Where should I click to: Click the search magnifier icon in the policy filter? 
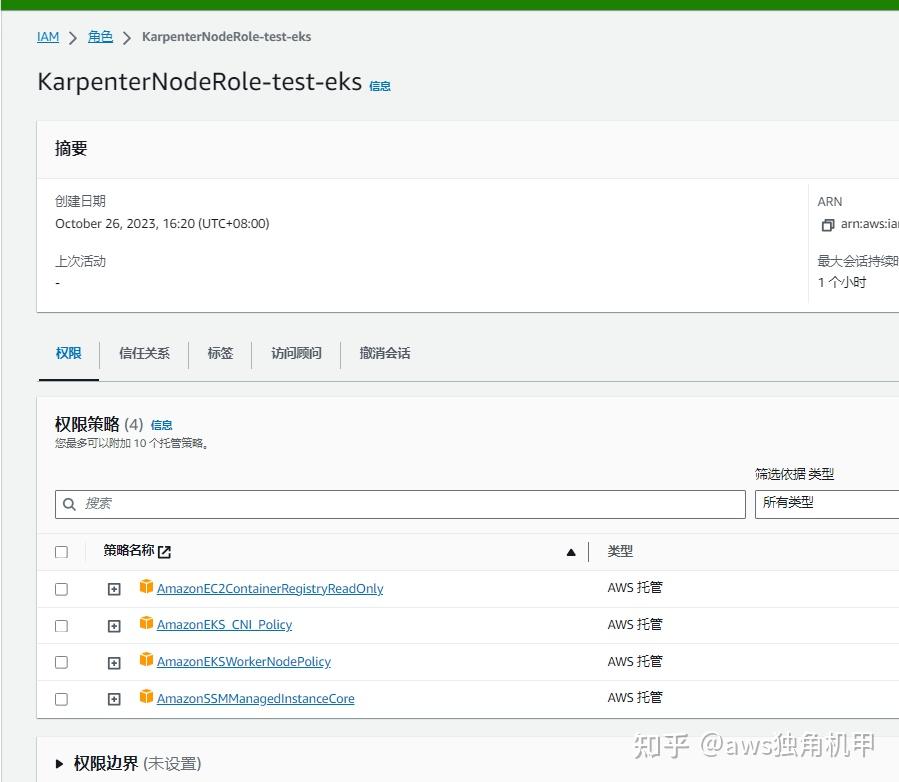click(69, 503)
